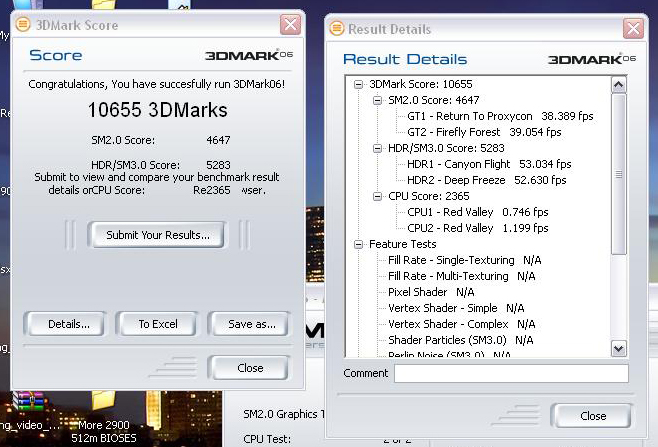This screenshot has width=658, height=447.
Task: Click the scrollbar thumb in results tree
Action: [x=619, y=174]
